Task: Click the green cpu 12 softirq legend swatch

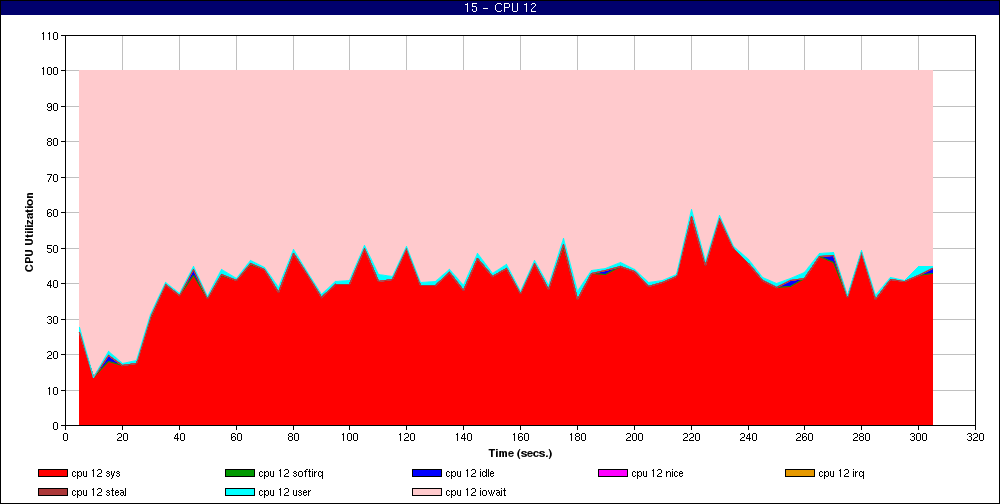Action: pyautogui.click(x=239, y=473)
